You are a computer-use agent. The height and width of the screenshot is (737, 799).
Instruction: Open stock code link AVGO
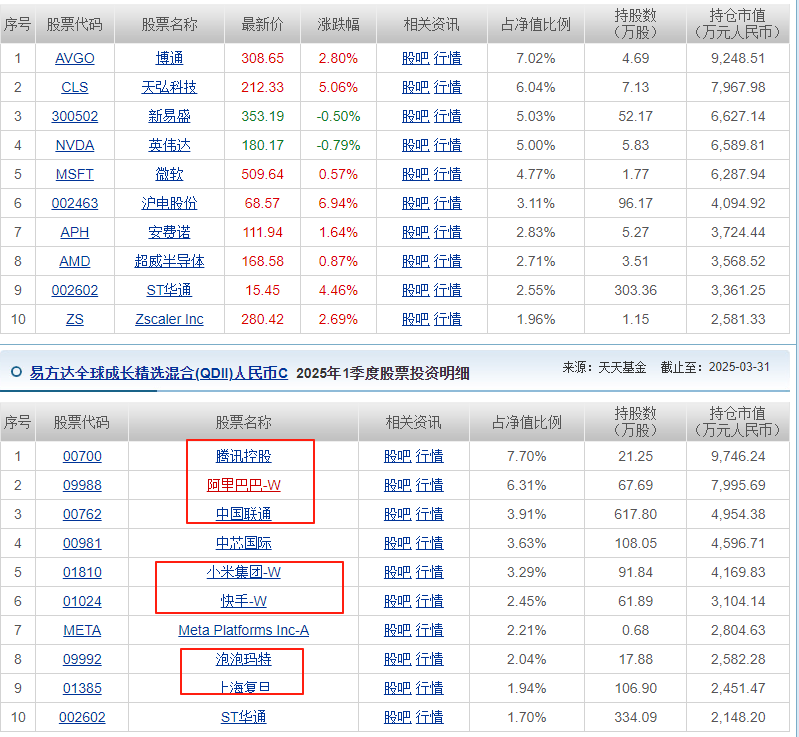[x=74, y=58]
